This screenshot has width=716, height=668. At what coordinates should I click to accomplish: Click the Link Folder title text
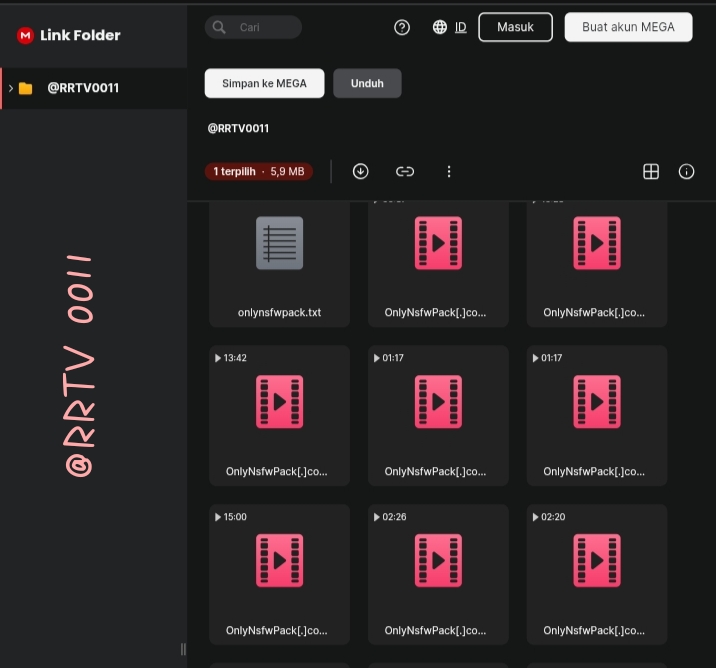coord(80,35)
